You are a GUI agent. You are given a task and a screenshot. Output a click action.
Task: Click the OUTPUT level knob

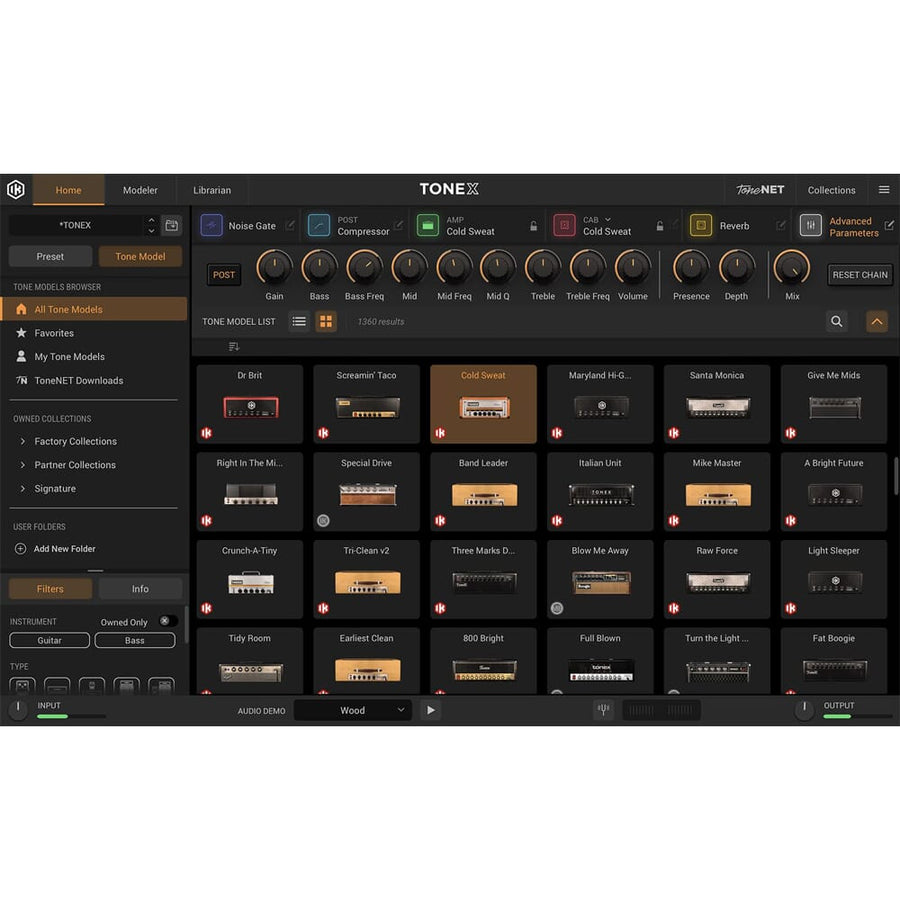coord(804,709)
